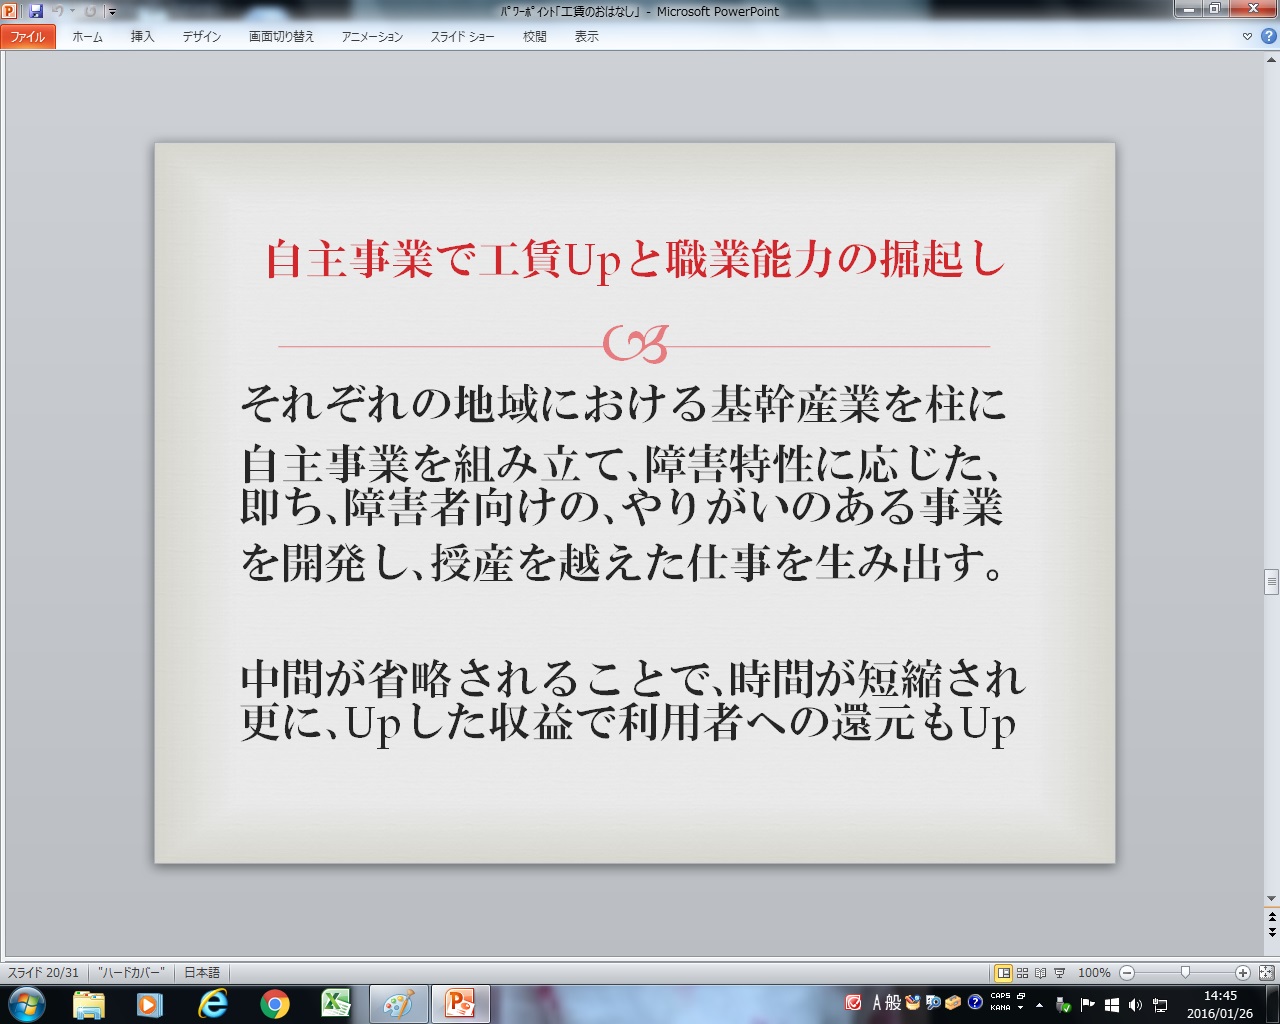Viewport: 1280px width, 1024px height.
Task: Click the red slide title text
Action: pyautogui.click(x=635, y=260)
